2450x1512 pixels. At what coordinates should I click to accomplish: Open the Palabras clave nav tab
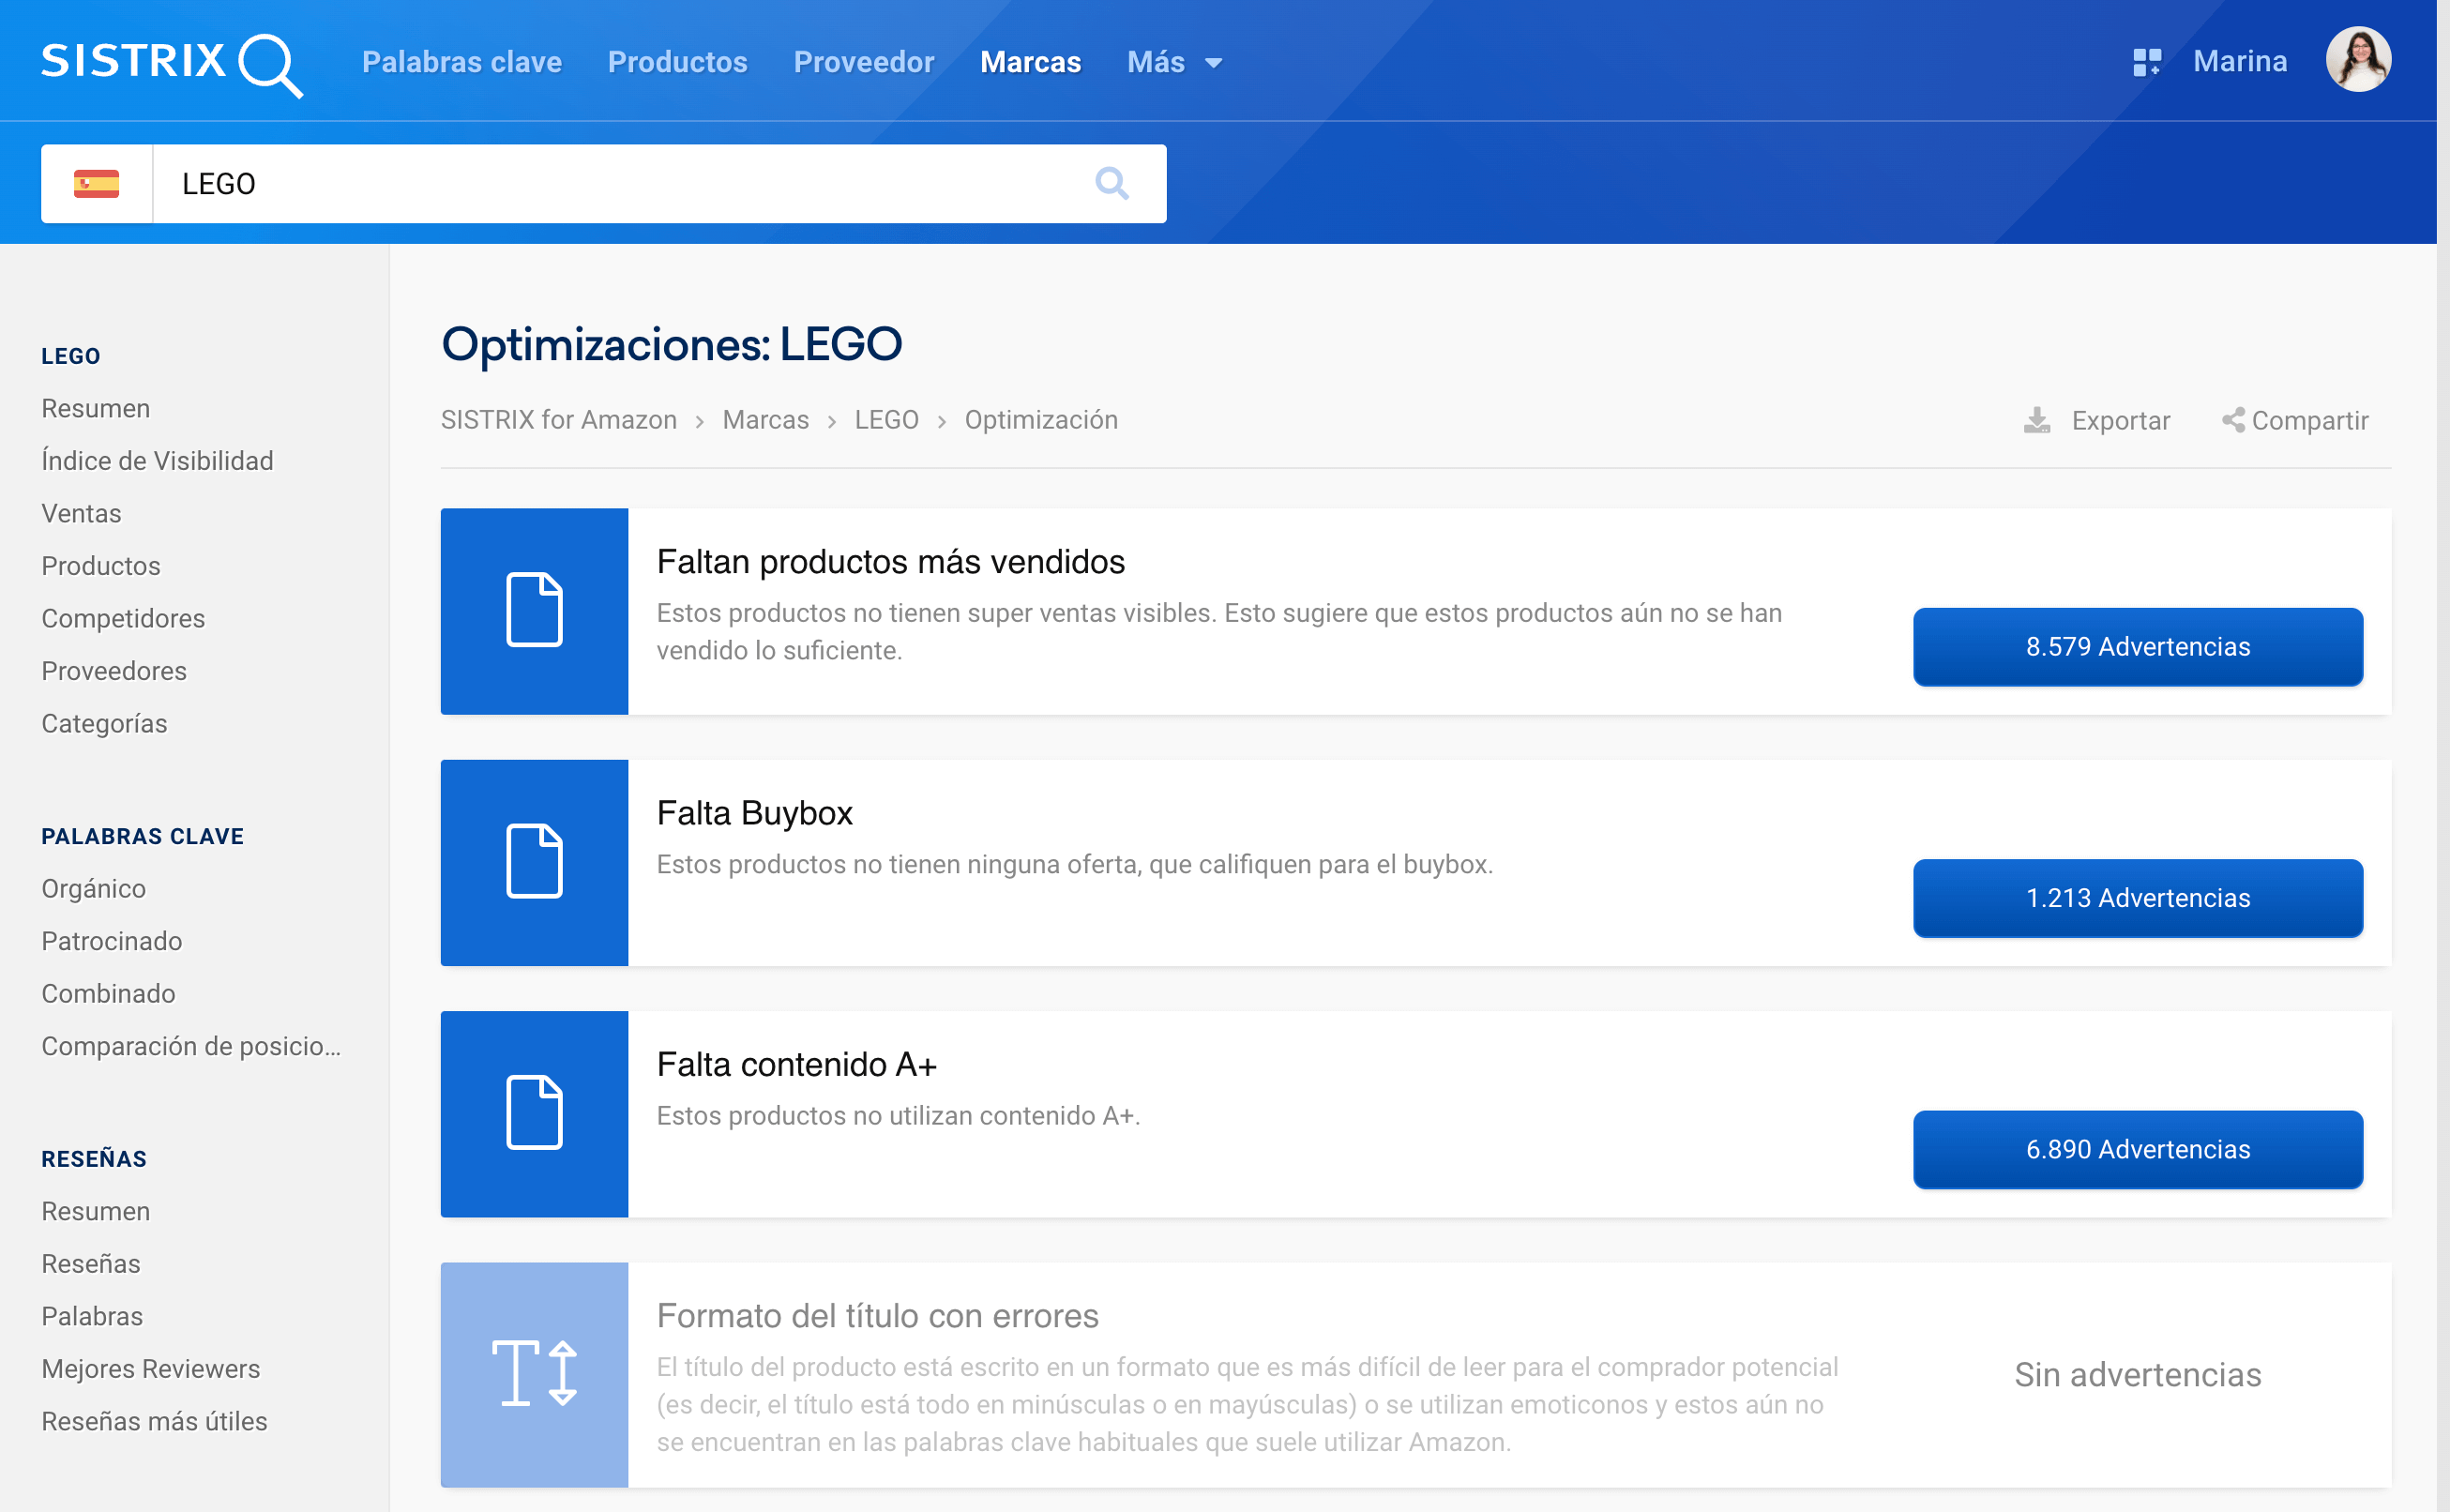pyautogui.click(x=461, y=62)
